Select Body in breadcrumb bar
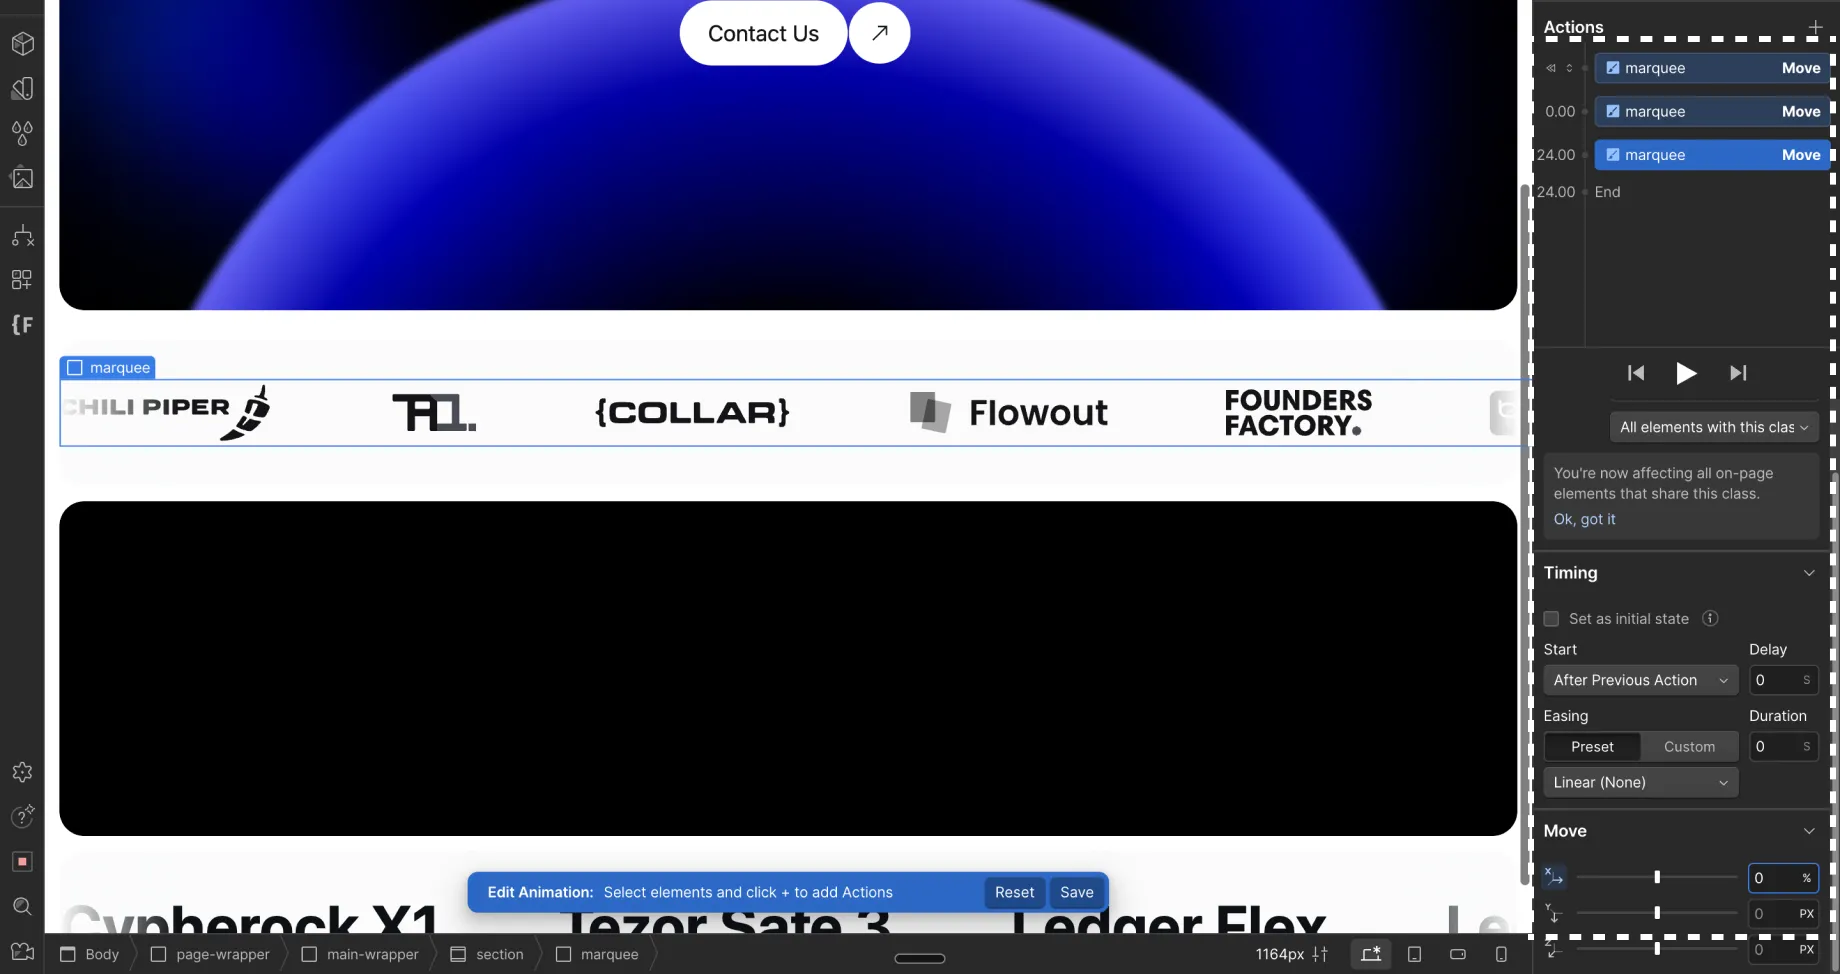 pyautogui.click(x=90, y=954)
